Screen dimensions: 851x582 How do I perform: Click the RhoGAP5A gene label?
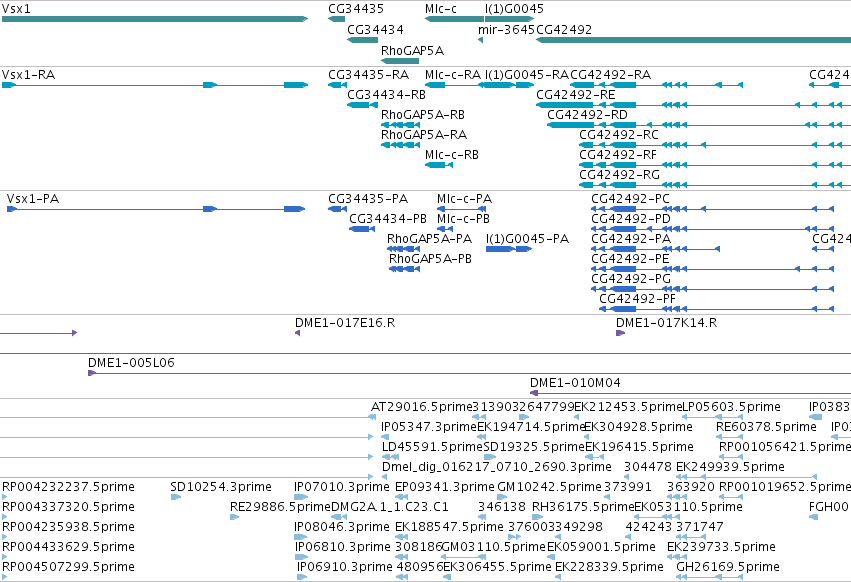pos(412,50)
